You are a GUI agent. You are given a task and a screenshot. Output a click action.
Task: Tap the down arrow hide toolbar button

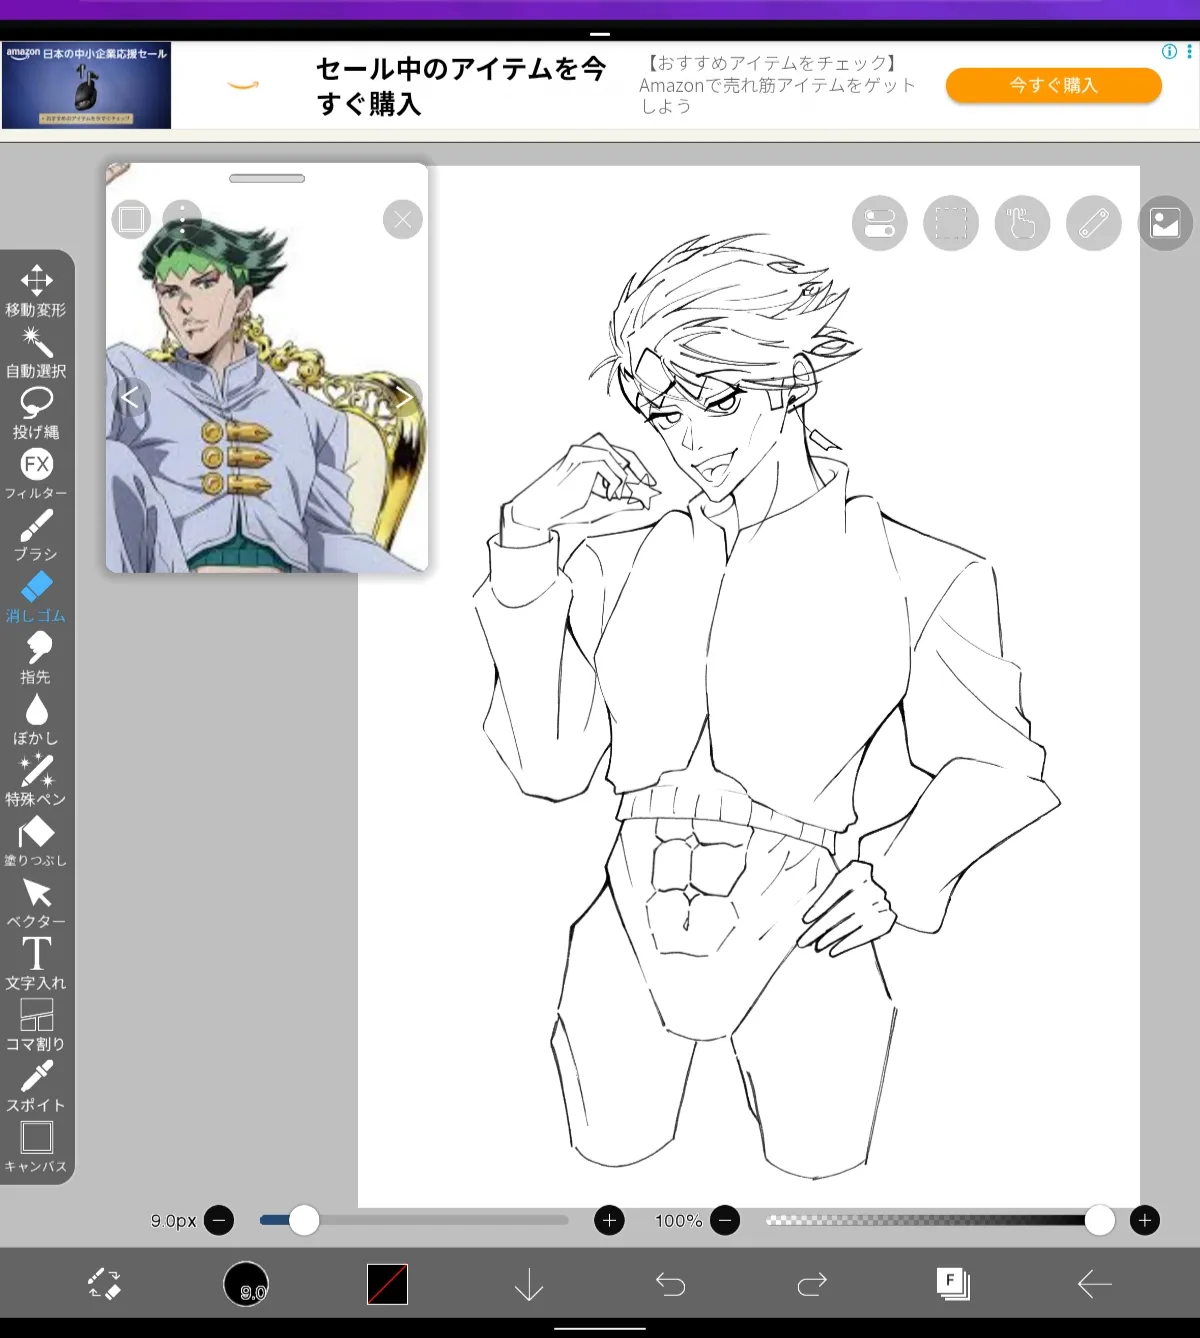[x=529, y=1284]
